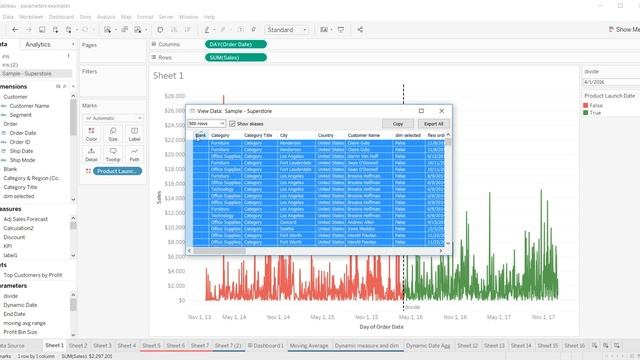This screenshot has height=360, width=640.
Task: Open the Worksheet menu
Action: [31, 17]
